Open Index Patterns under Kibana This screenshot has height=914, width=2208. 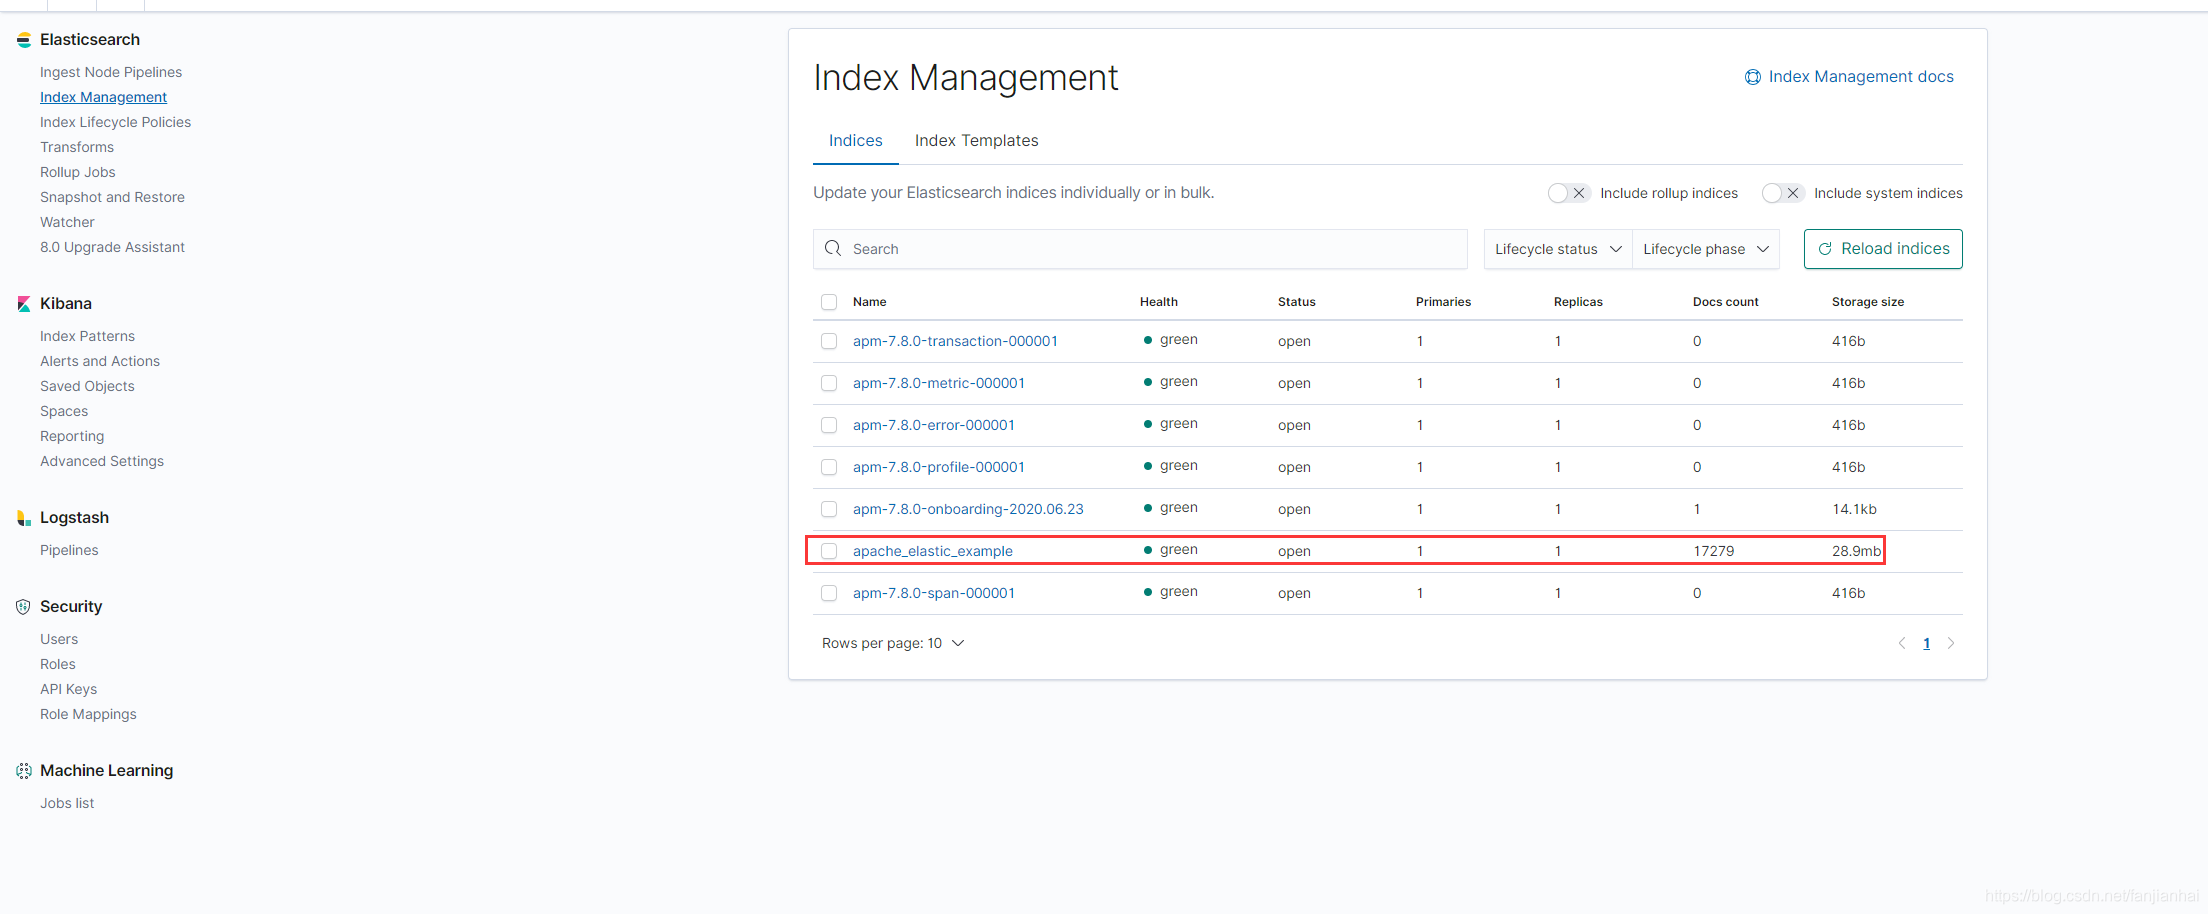[87, 336]
